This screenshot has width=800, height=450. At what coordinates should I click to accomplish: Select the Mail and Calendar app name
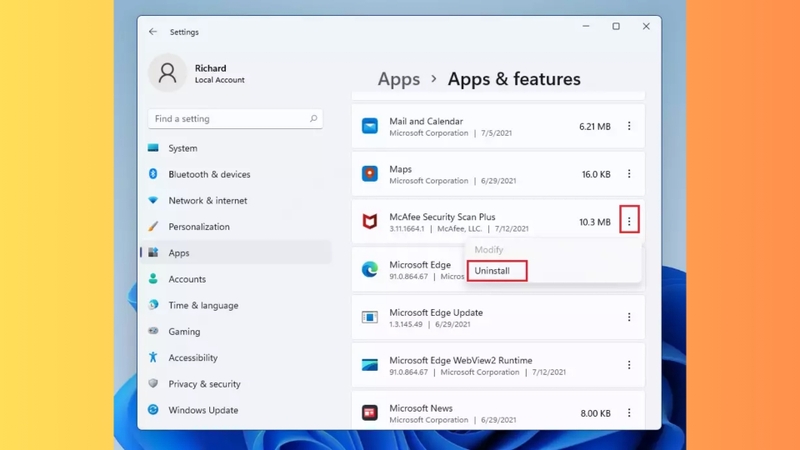(426, 121)
